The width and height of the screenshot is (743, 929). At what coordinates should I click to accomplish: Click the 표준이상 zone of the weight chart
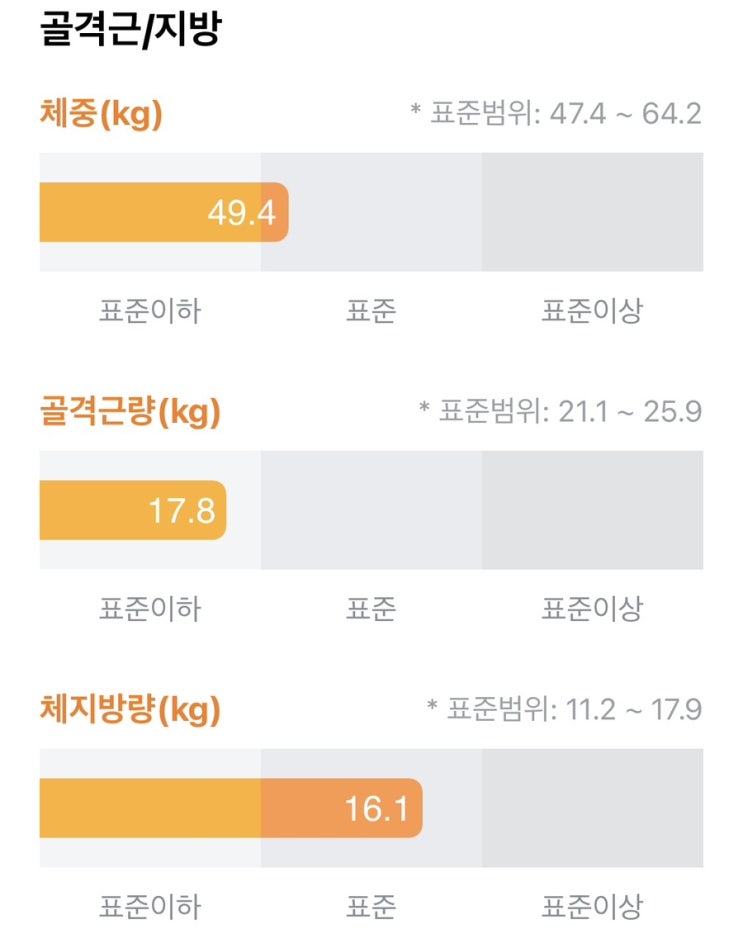coord(593,212)
